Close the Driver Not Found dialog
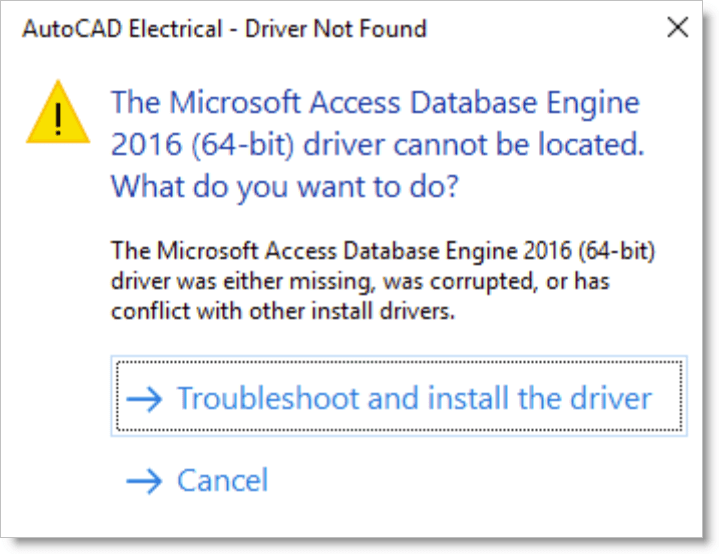719x554 pixels. tap(677, 28)
